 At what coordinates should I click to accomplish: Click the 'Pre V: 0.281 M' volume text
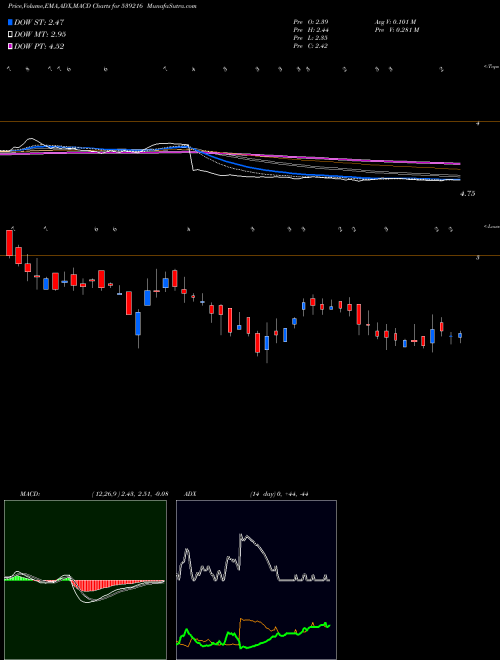point(398,30)
